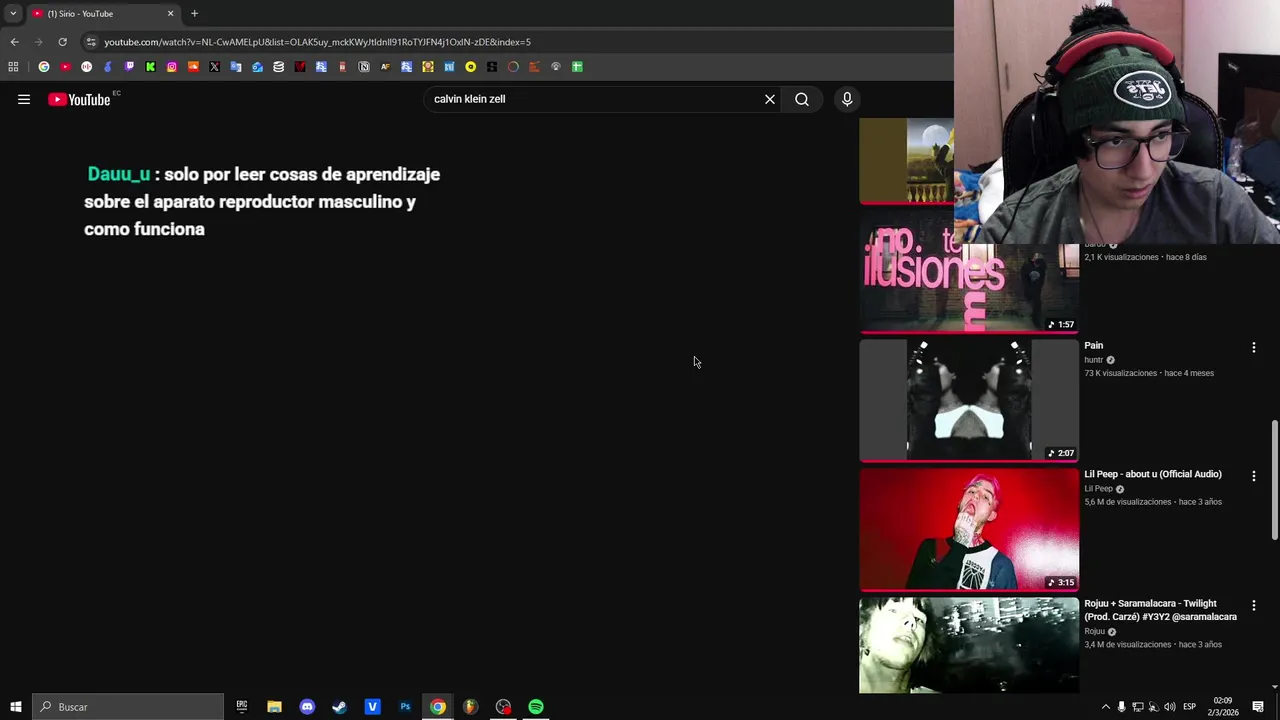Open the green plus bookmark icon
1280x720 pixels.
point(577,67)
